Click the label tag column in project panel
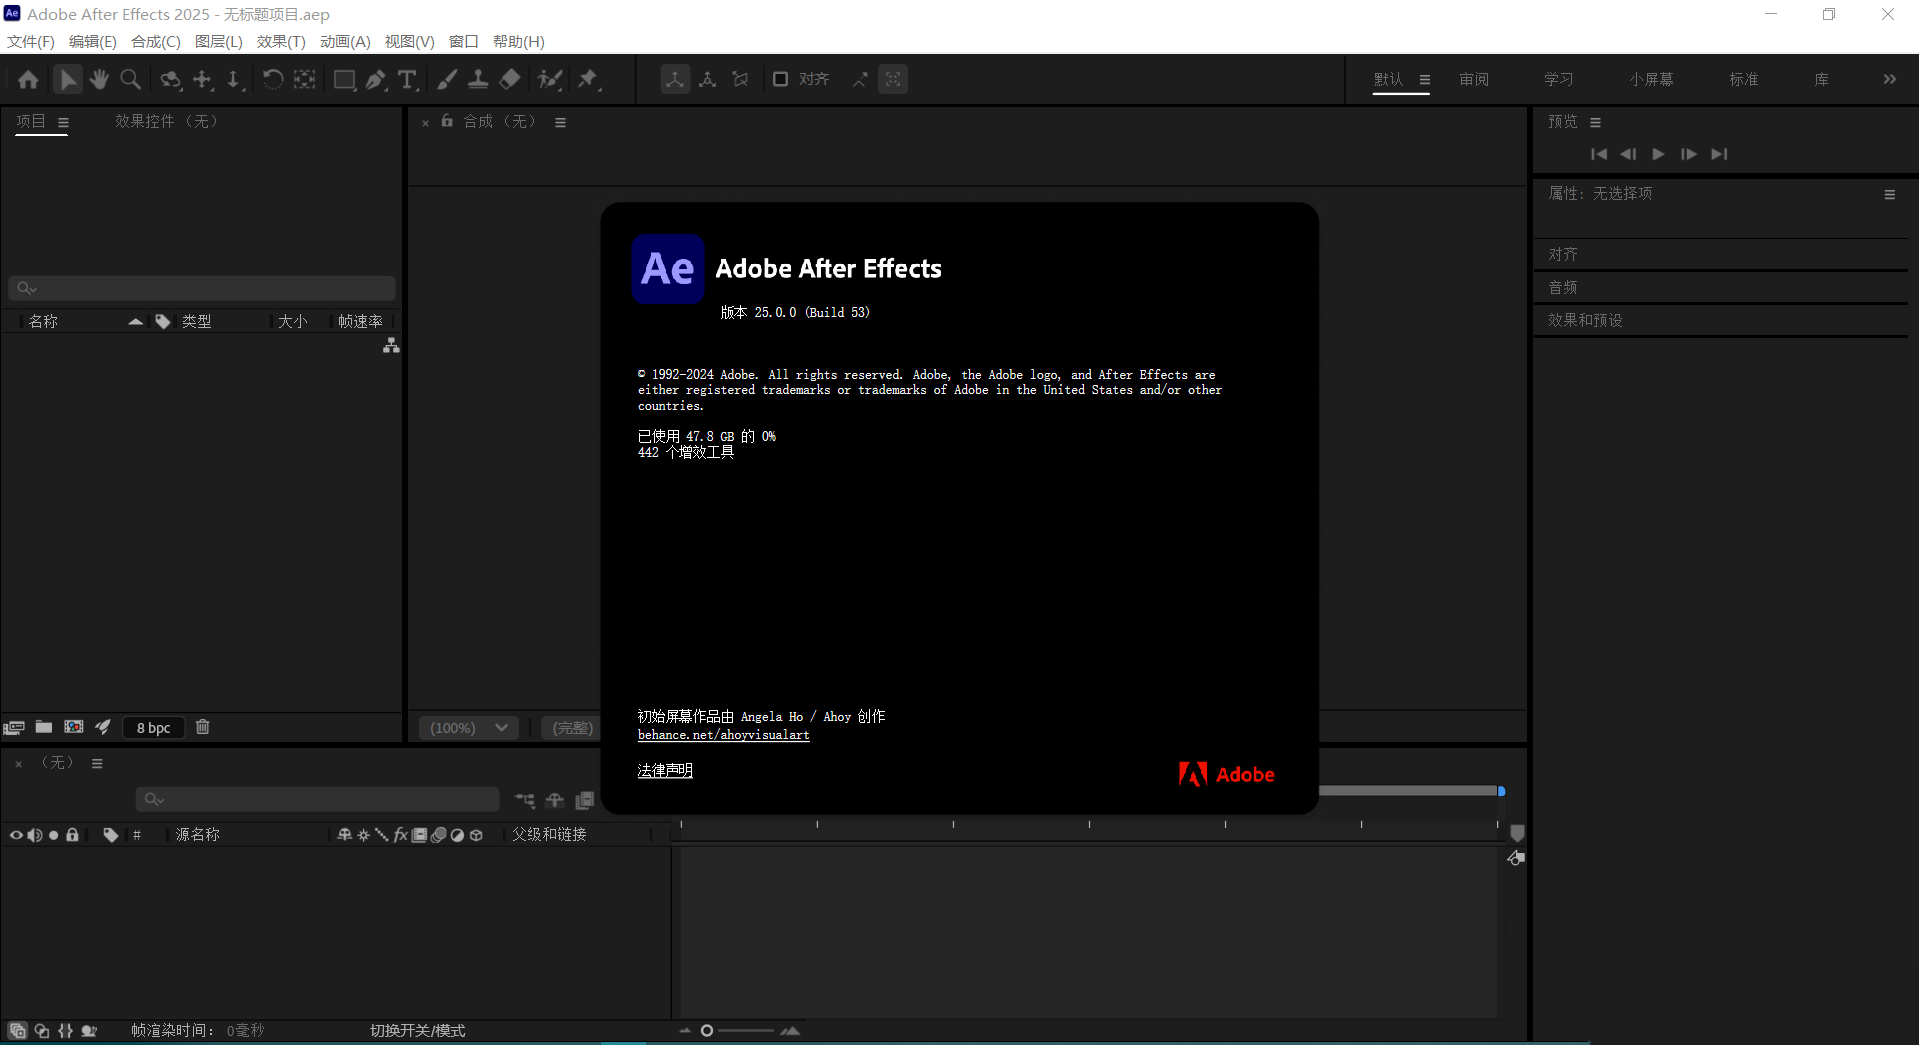 (162, 321)
